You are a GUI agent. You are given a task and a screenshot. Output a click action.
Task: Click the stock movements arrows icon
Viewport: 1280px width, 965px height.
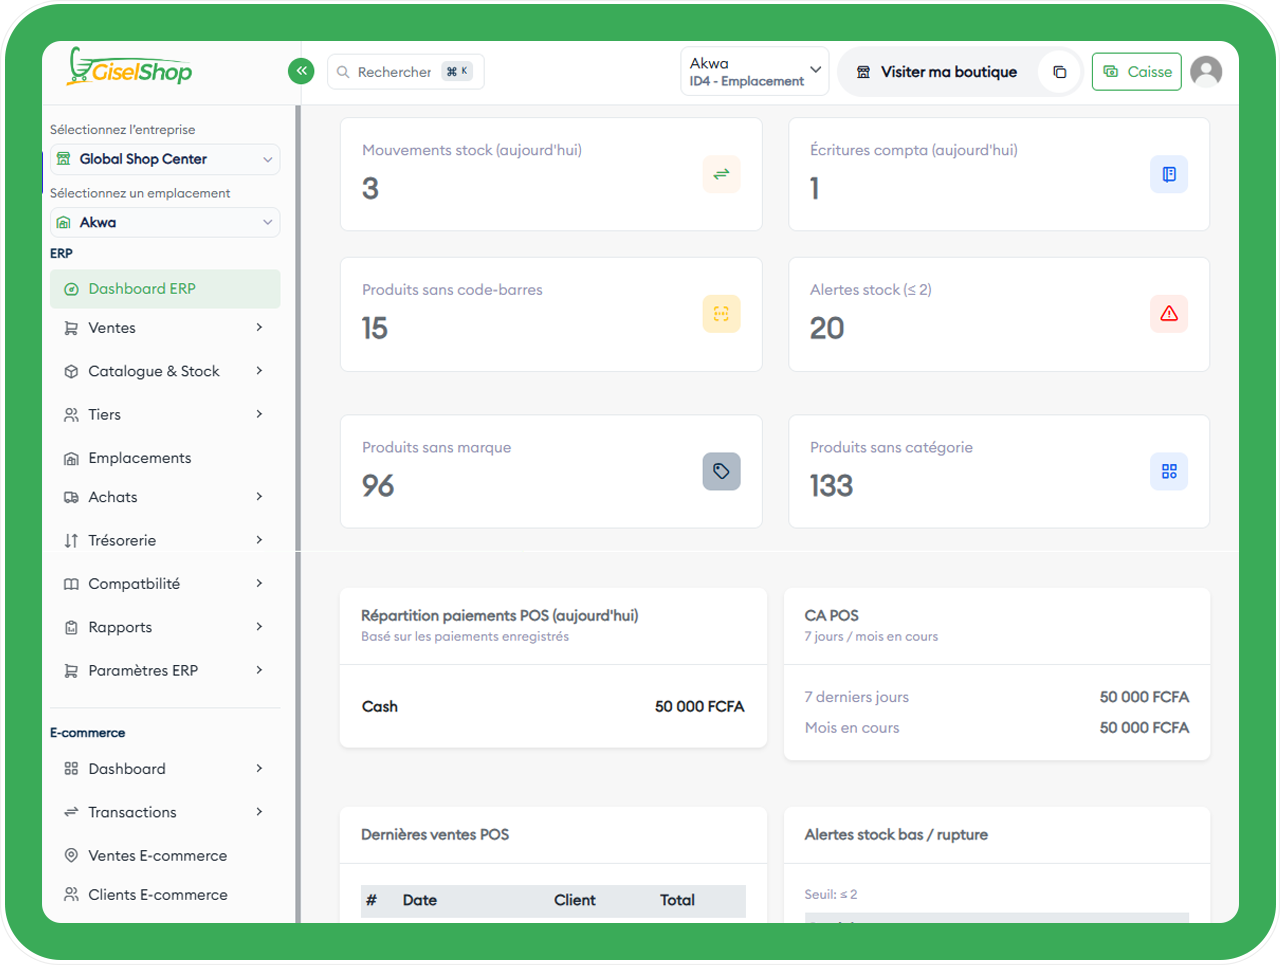[x=721, y=174]
